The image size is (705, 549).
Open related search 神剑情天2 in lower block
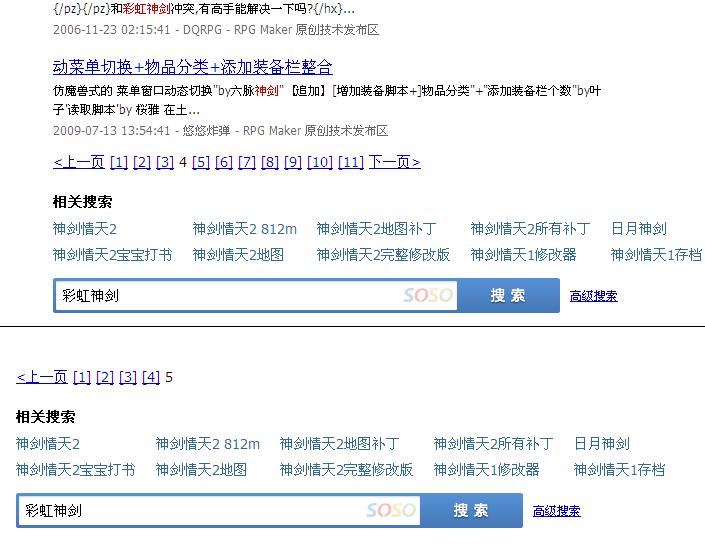(x=48, y=444)
